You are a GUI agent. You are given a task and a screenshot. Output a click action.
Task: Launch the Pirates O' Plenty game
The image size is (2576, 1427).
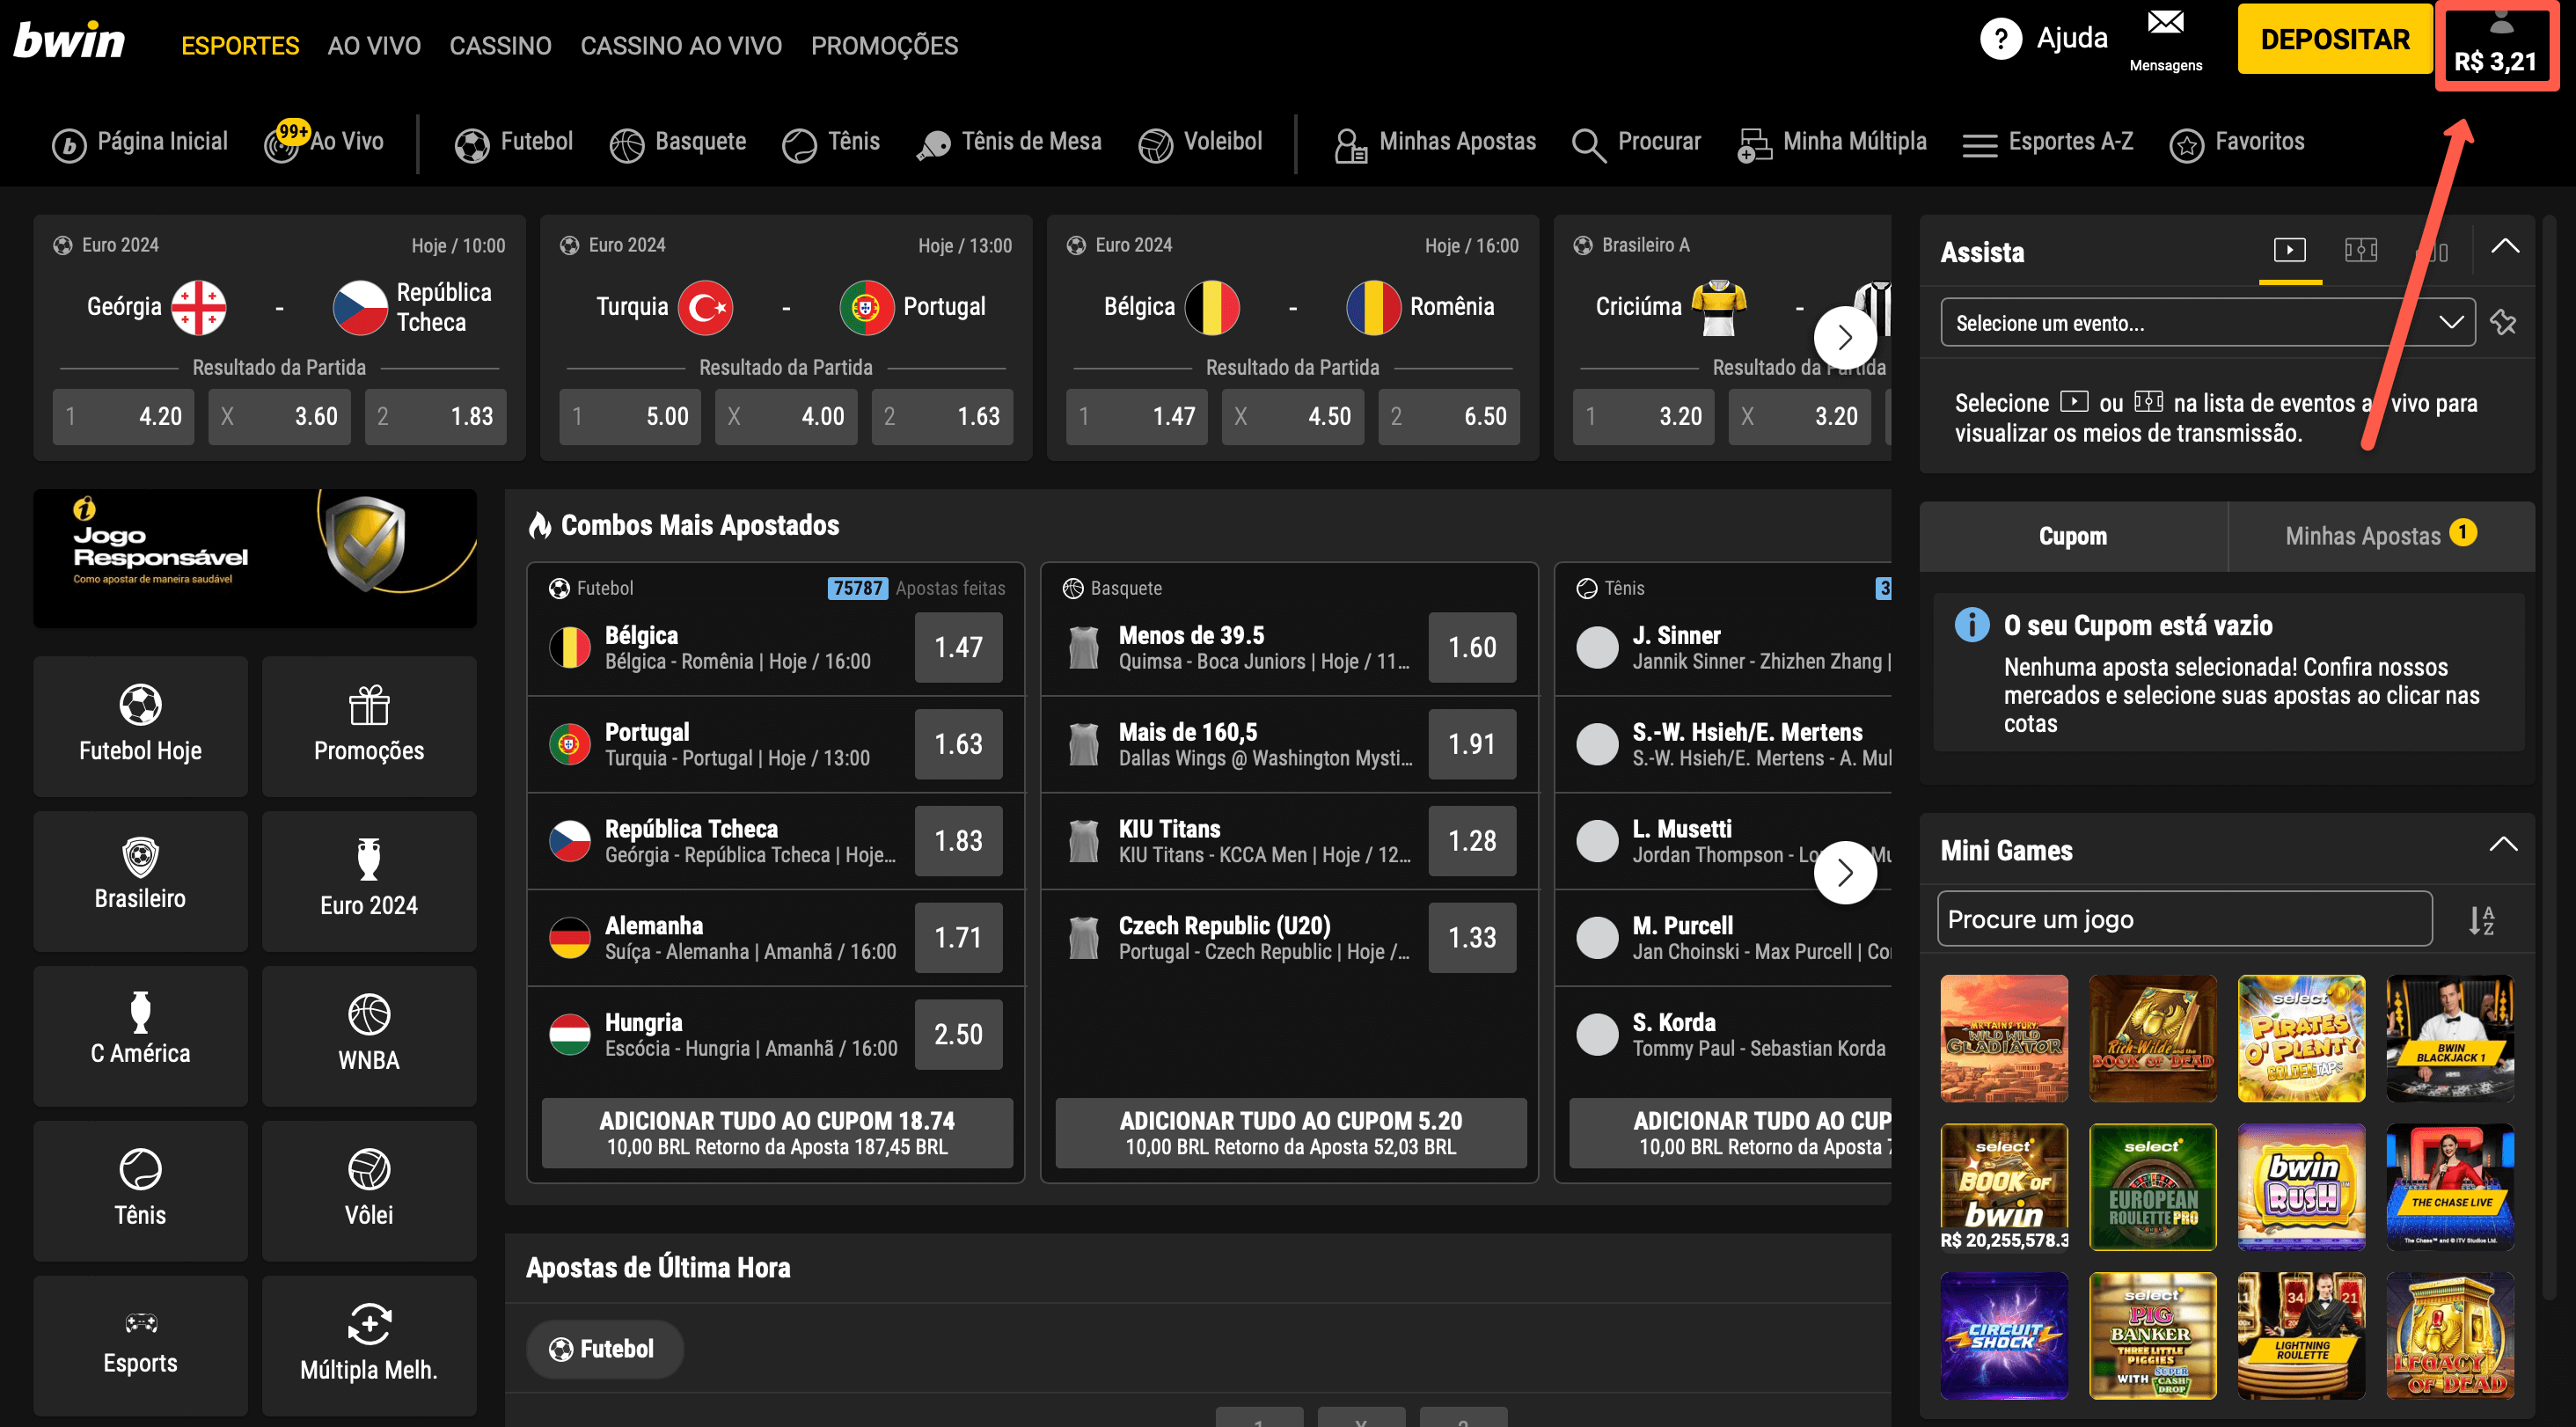point(2301,1038)
